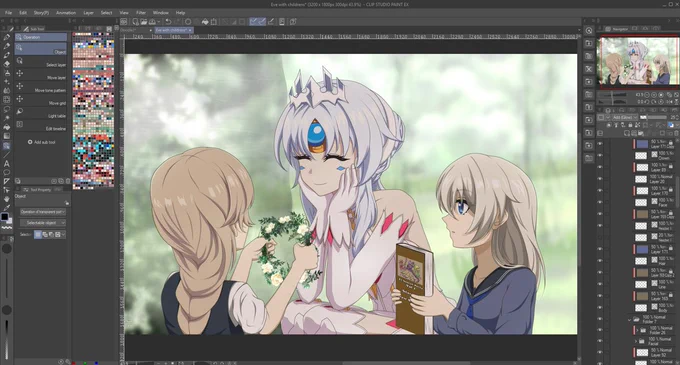The height and width of the screenshot is (365, 680).
Task: Open the selection mode dropdown arrow in Tool Property
Action: tap(64, 234)
